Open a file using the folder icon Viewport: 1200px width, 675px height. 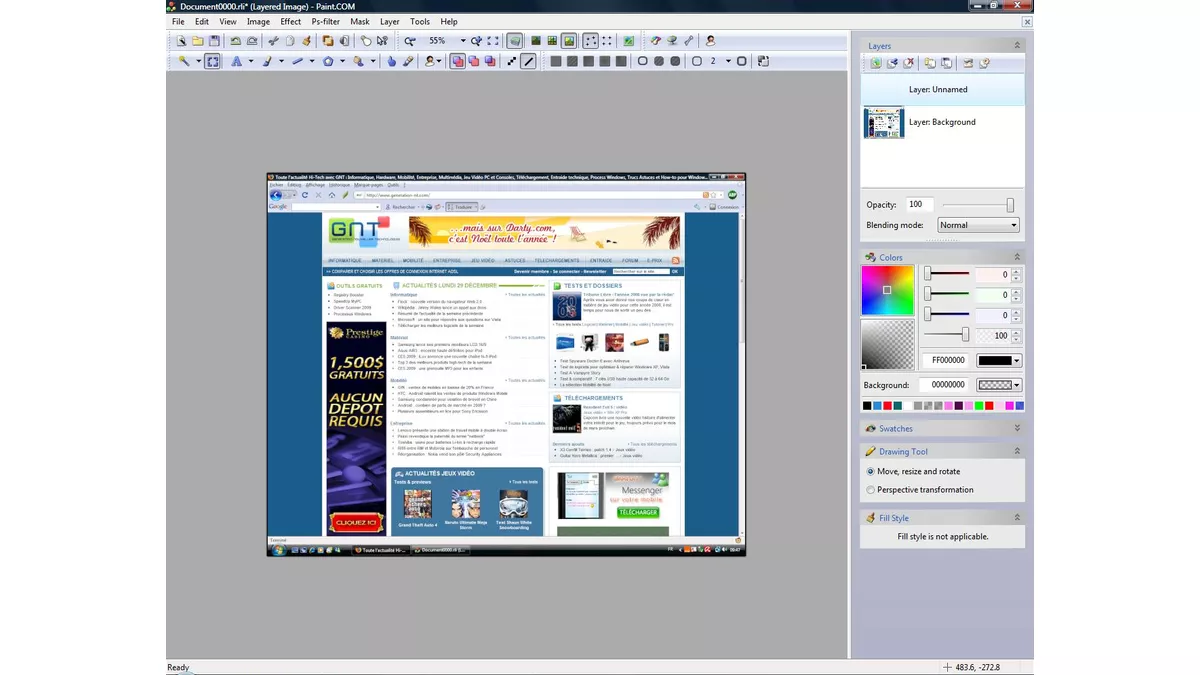coord(199,40)
